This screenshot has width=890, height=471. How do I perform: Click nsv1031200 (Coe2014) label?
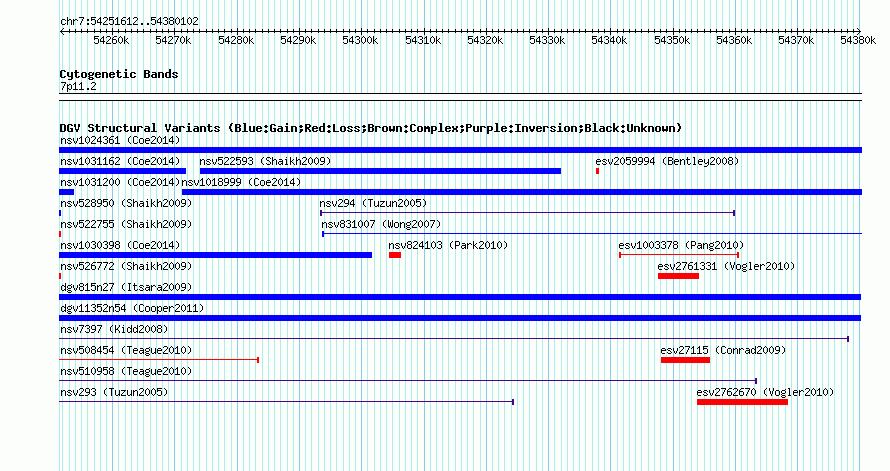[x=120, y=182]
